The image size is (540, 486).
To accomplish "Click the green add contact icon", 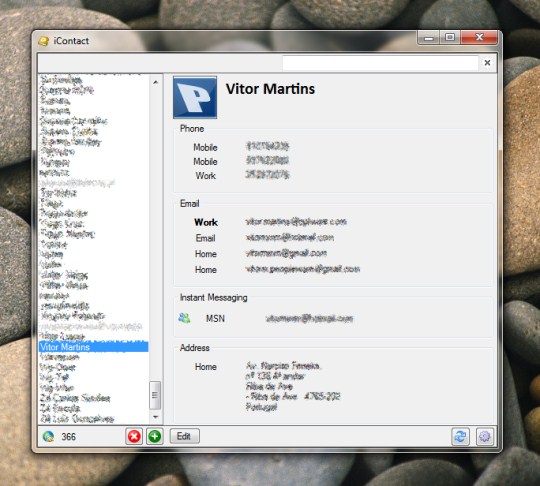I will 155,436.
